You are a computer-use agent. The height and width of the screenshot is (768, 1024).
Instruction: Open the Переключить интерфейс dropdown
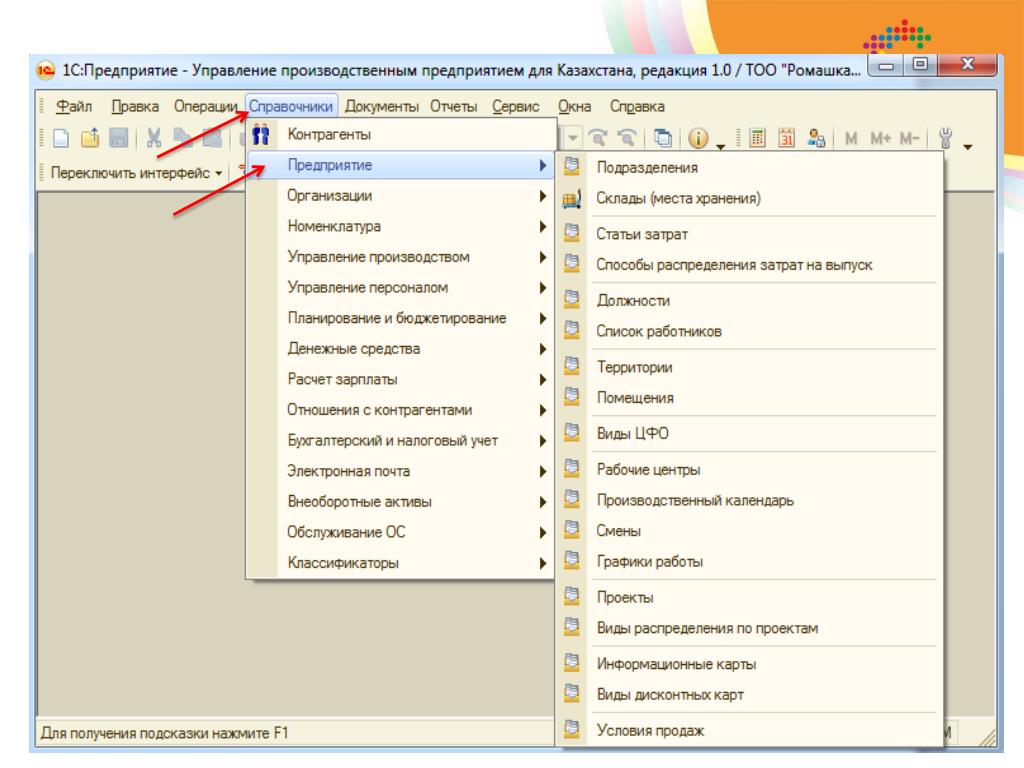[x=136, y=173]
